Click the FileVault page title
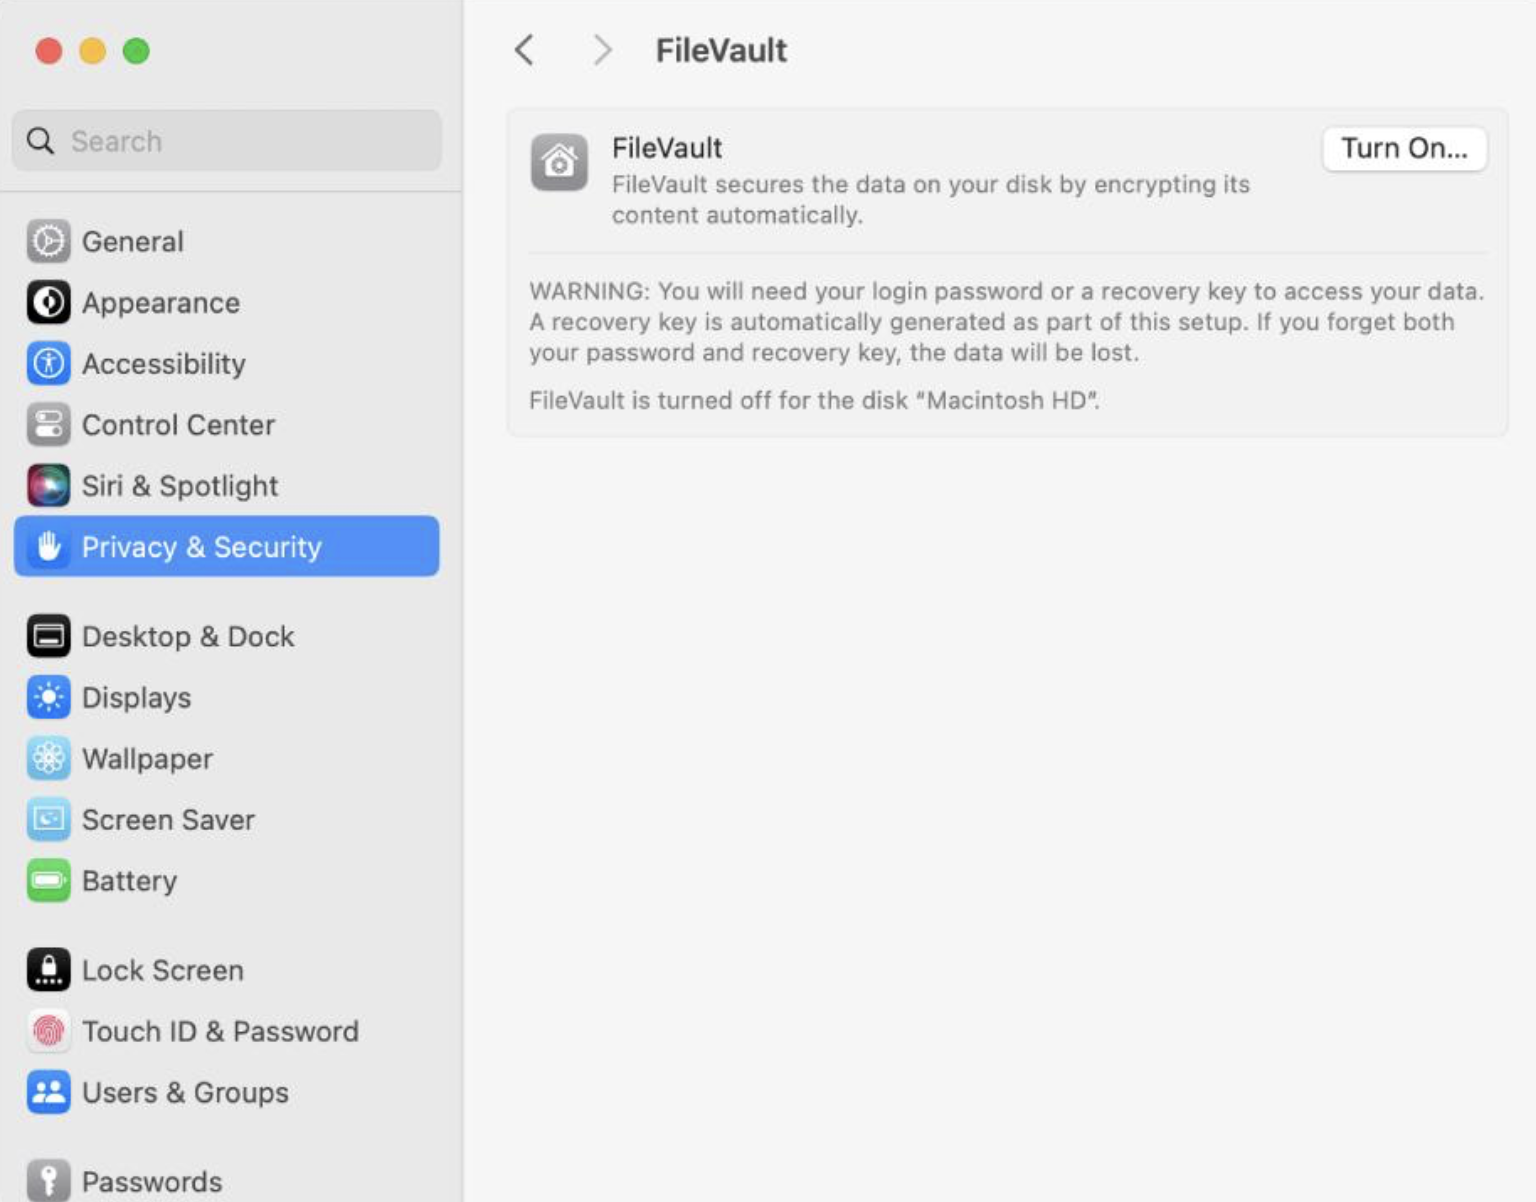The width and height of the screenshot is (1536, 1202). point(721,50)
